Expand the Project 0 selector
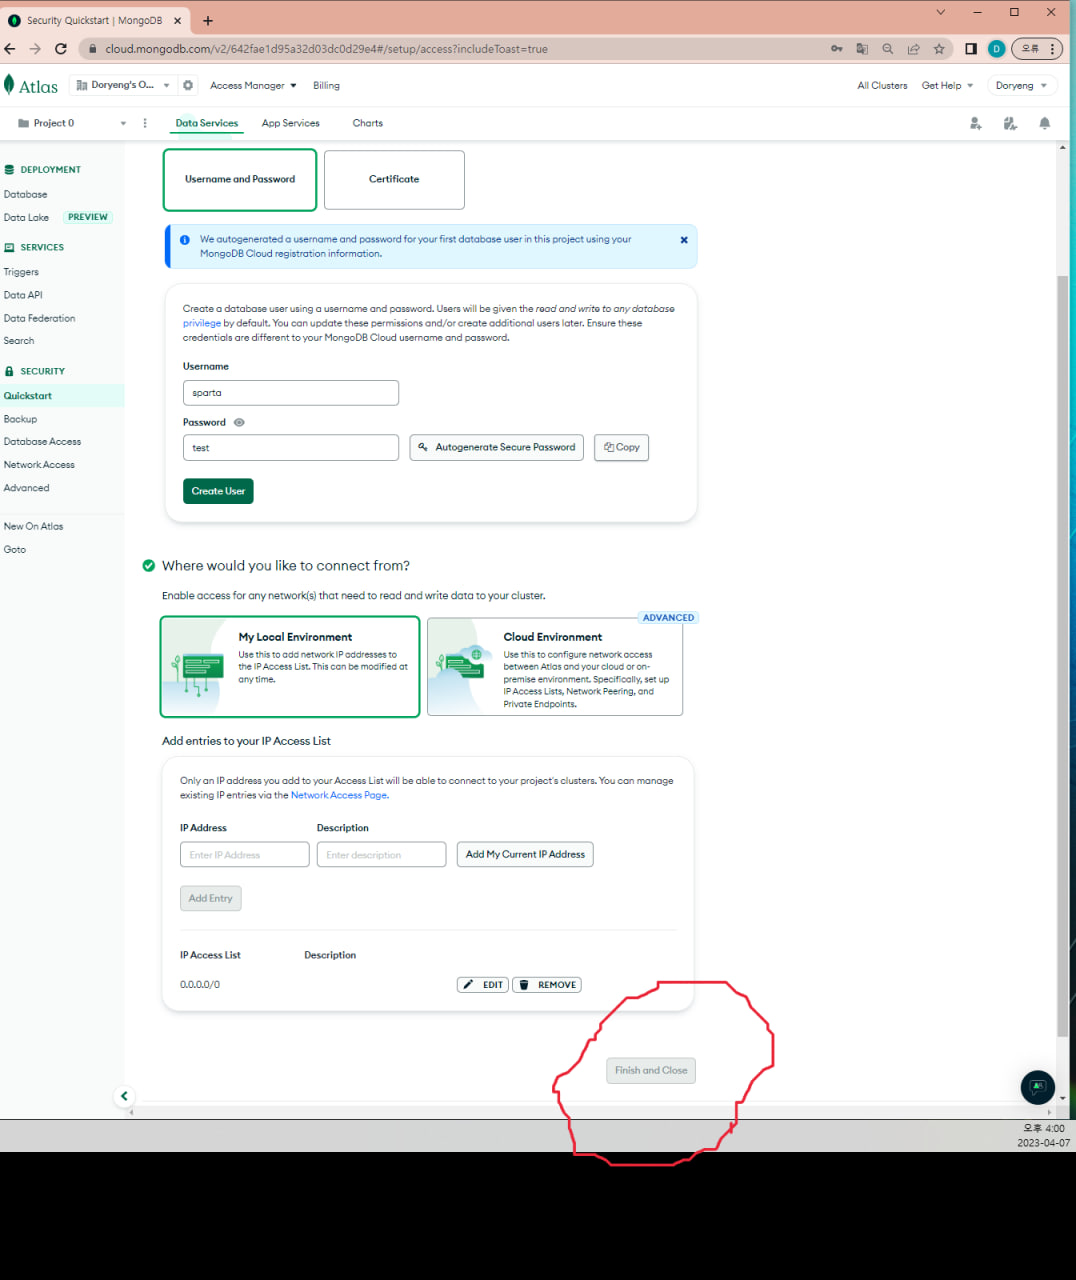Viewport: 1076px width, 1280px height. 72,123
